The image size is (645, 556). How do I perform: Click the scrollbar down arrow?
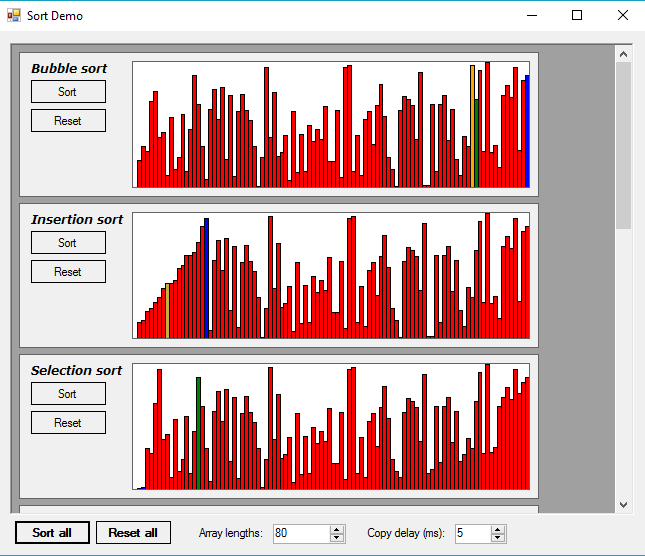[623, 505]
